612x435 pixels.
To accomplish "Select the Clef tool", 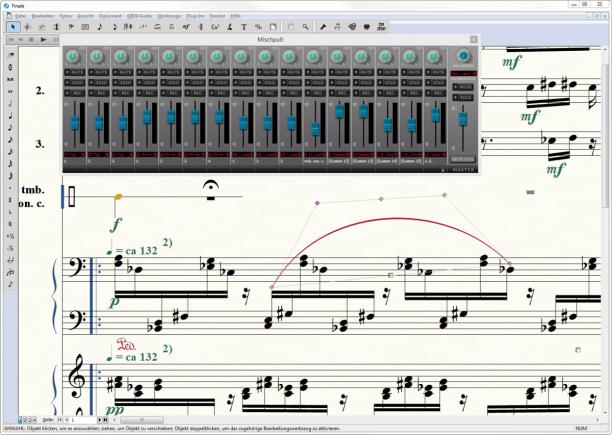I will click(x=71, y=27).
